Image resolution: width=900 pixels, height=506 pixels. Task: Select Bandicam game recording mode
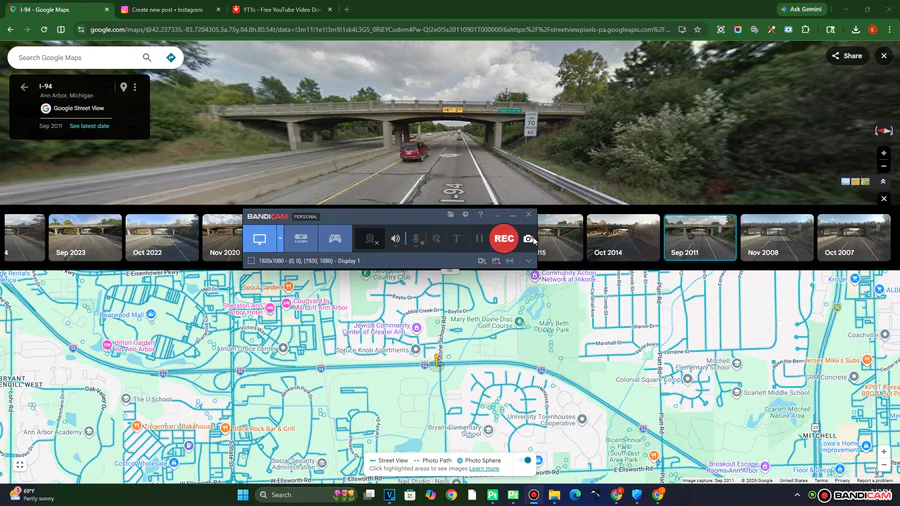(x=335, y=239)
